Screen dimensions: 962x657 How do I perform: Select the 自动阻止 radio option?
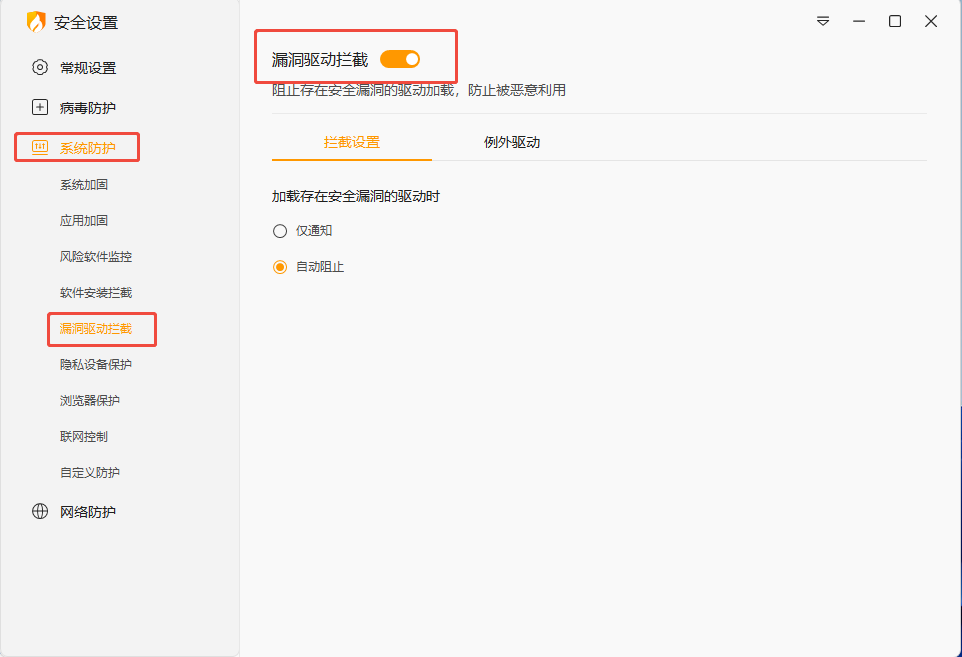(x=280, y=267)
